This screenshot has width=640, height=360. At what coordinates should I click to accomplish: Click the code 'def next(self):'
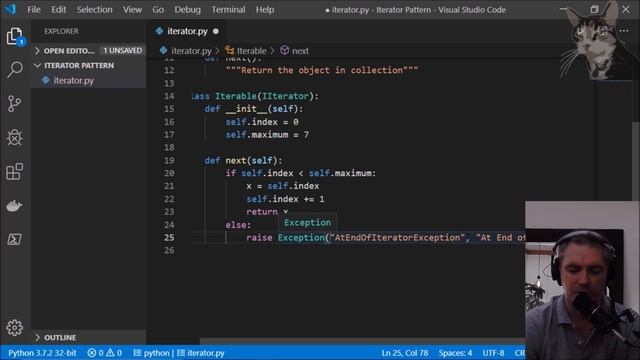[x=243, y=160]
